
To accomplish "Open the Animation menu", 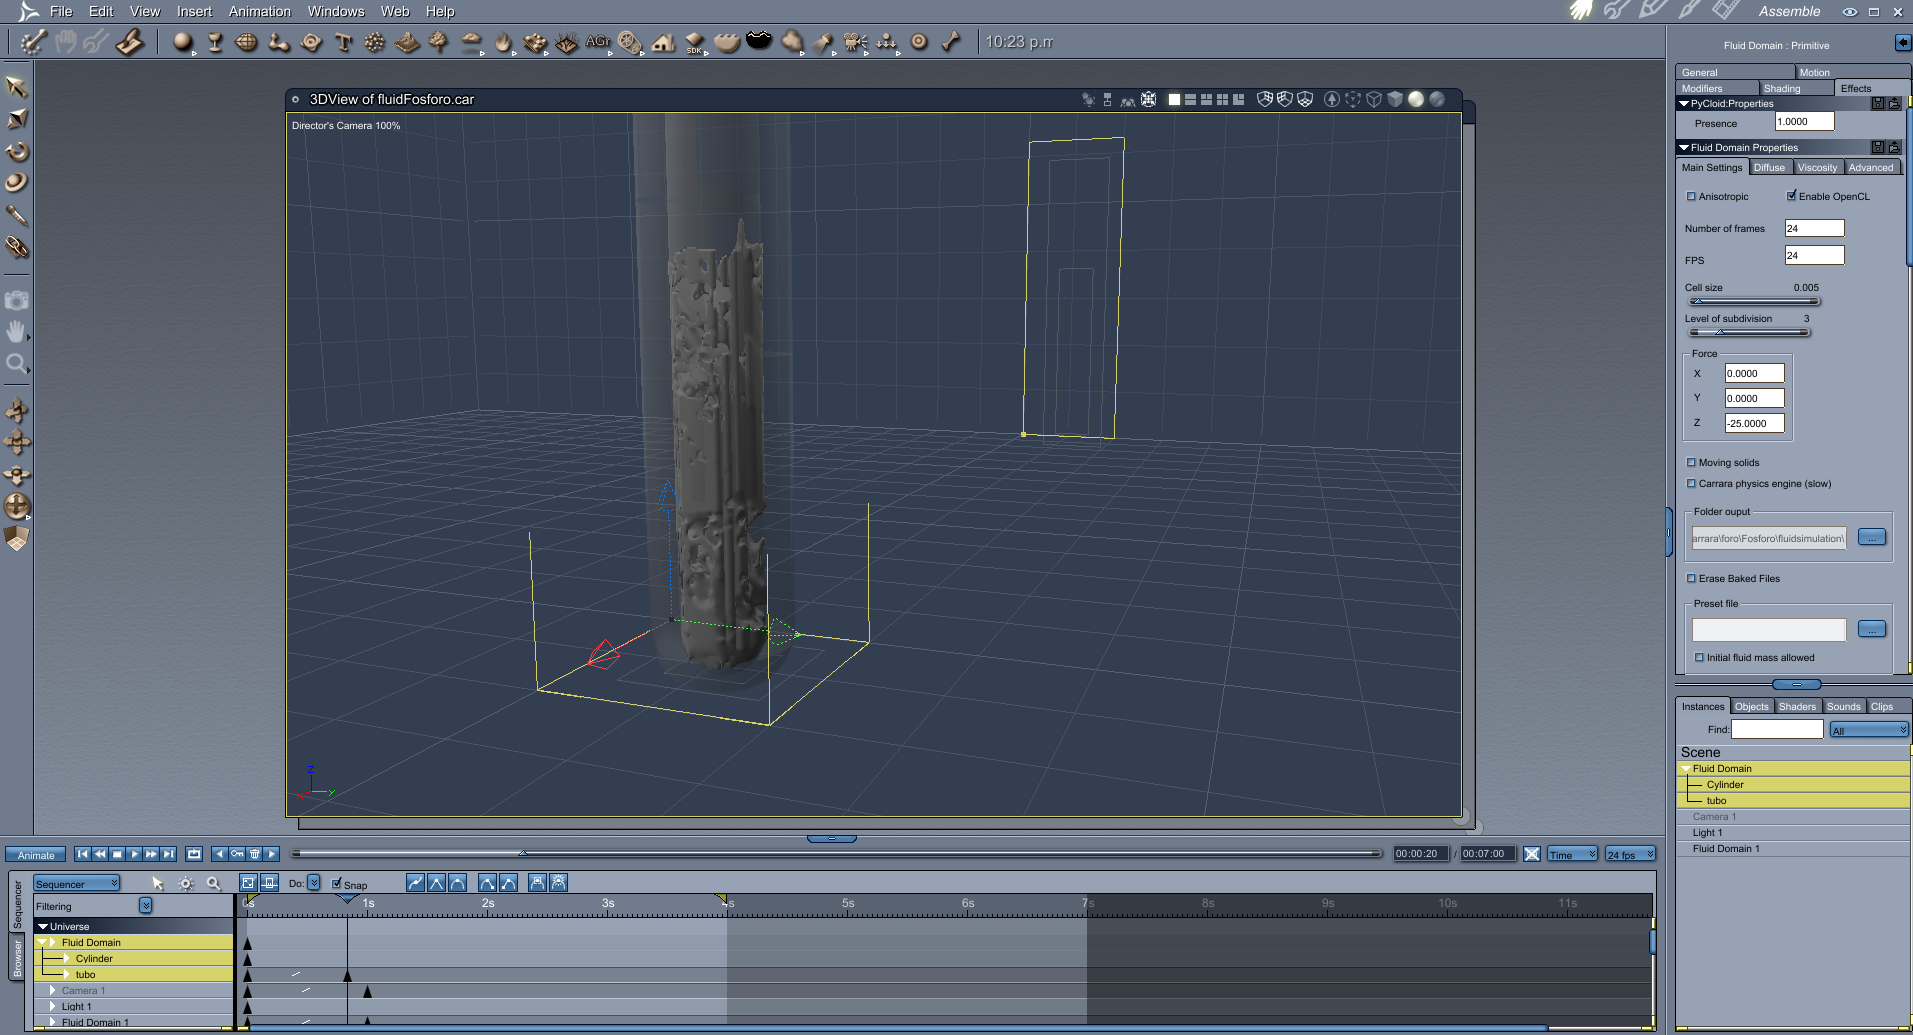I will pos(260,11).
